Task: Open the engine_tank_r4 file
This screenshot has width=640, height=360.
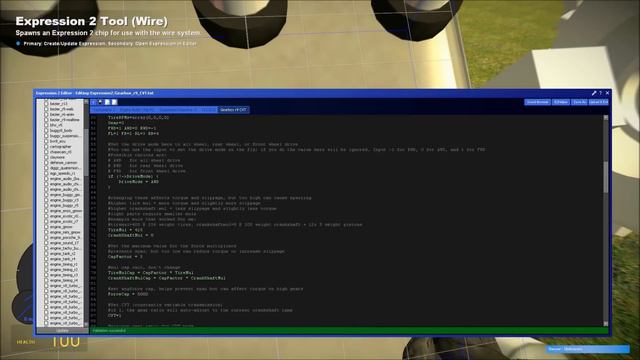Action: point(62,259)
